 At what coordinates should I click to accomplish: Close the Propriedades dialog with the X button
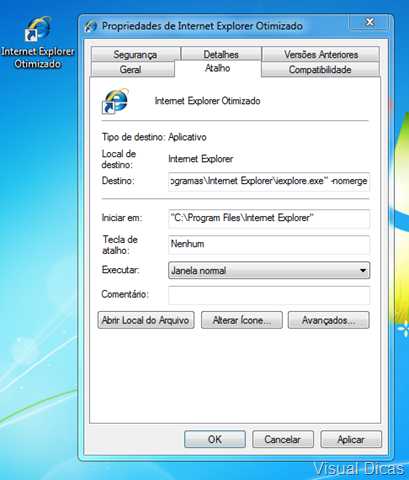[x=369, y=22]
